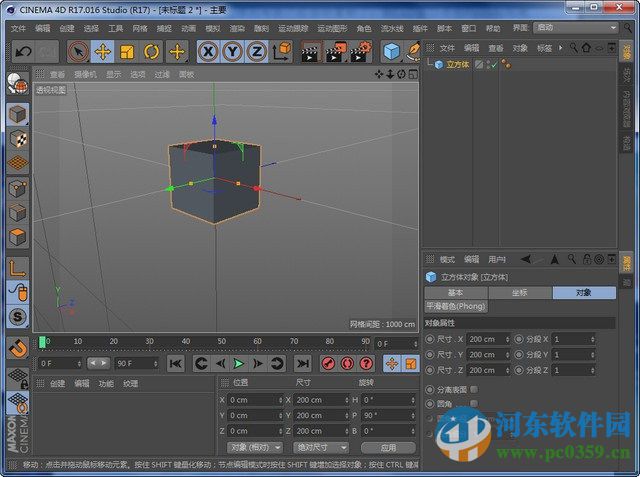640x477 pixels.
Task: Click the green timeline playhead at frame 0
Action: coord(42,342)
